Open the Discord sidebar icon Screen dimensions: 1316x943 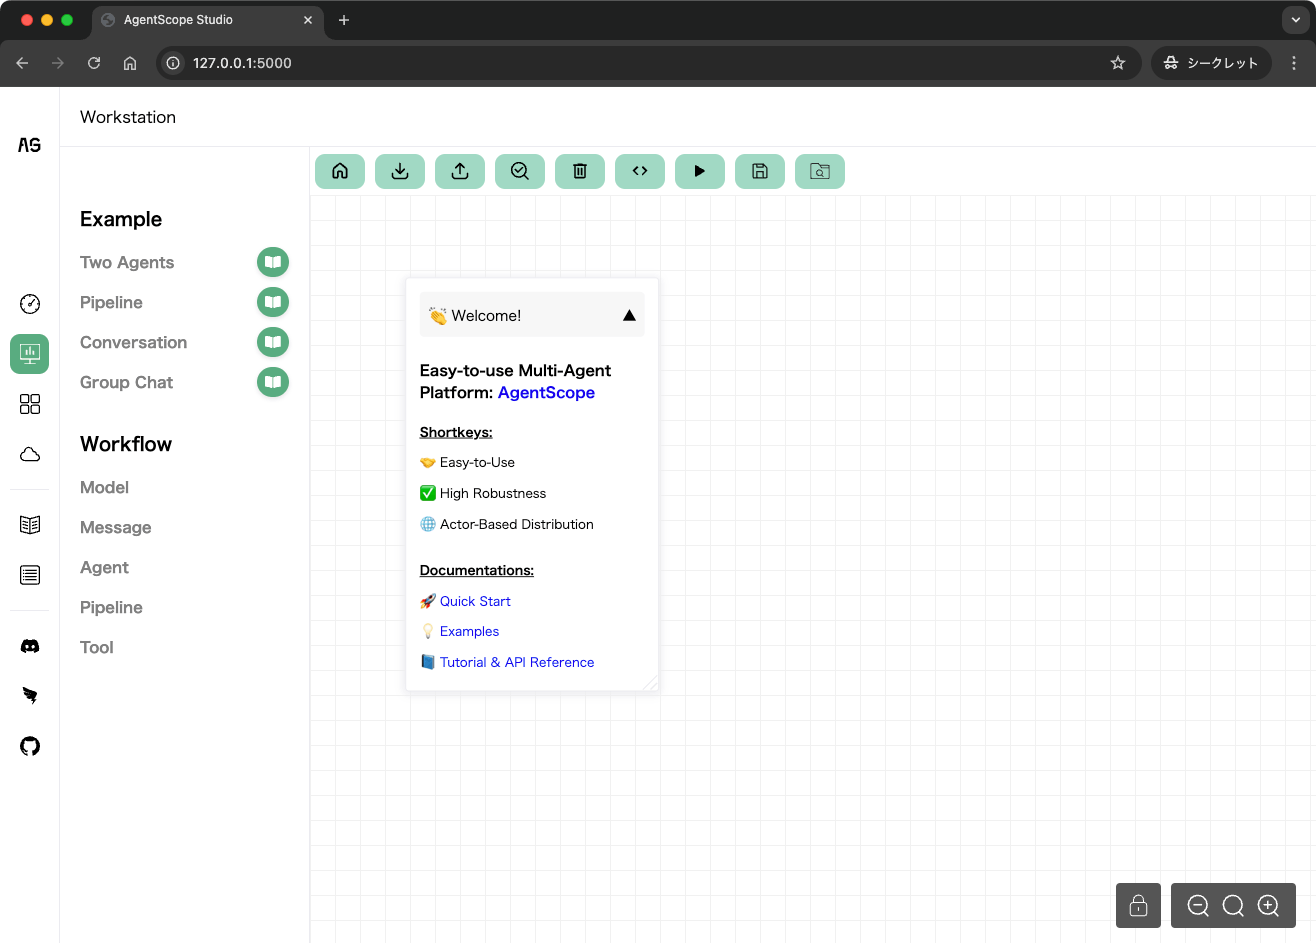tap(30, 646)
